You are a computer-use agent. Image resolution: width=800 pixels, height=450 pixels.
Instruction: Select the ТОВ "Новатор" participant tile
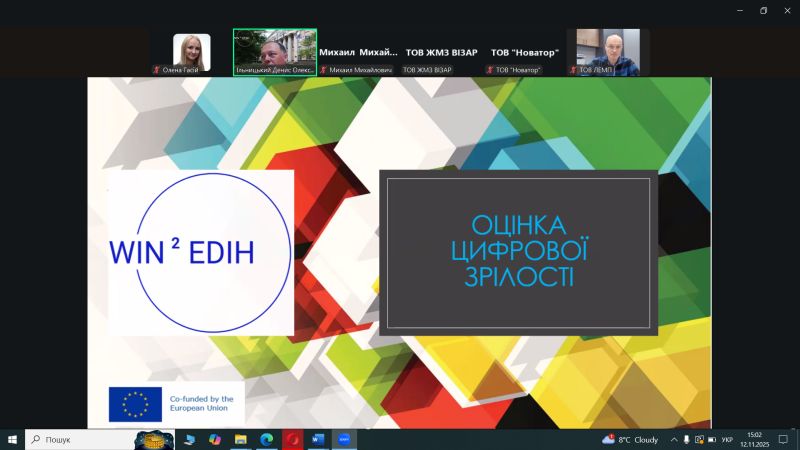click(525, 53)
